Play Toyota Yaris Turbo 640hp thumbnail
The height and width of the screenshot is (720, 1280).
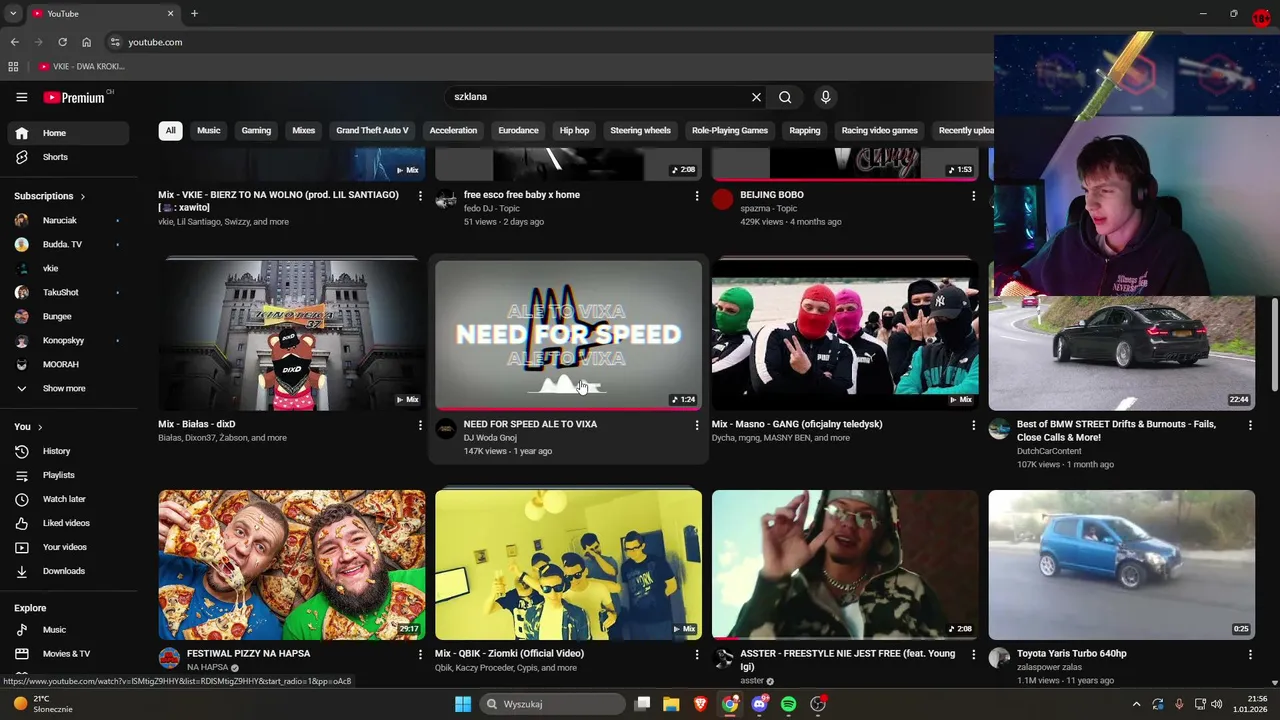click(x=1121, y=565)
